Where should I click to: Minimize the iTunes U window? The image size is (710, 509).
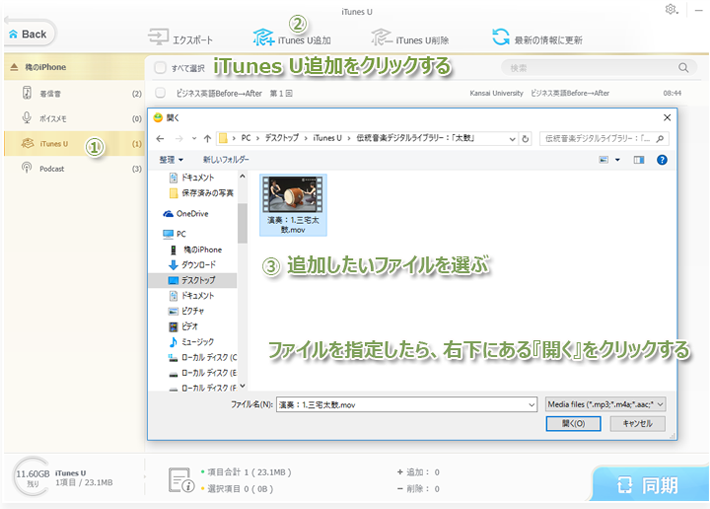699,10
